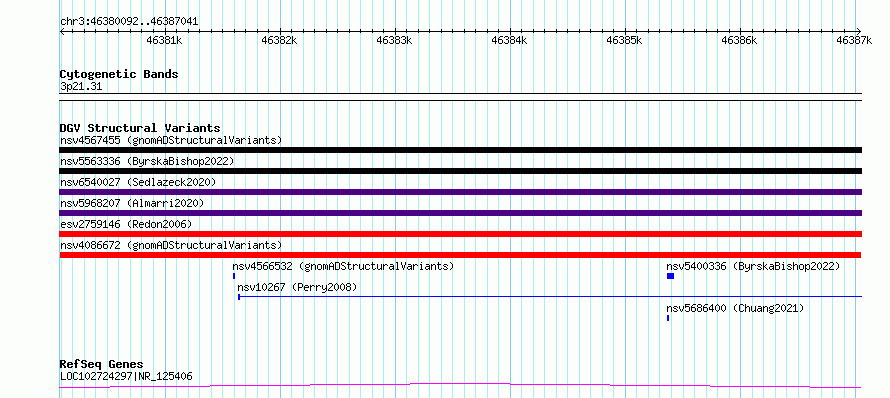Click the blue line of nsv10267
Viewport: 890px width, 398px height.
(550, 297)
